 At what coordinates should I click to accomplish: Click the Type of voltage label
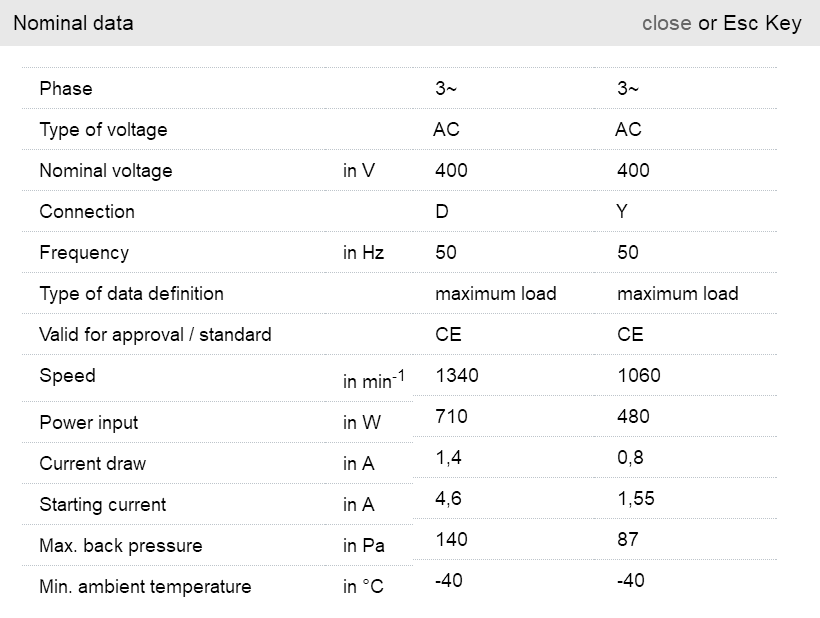point(103,130)
